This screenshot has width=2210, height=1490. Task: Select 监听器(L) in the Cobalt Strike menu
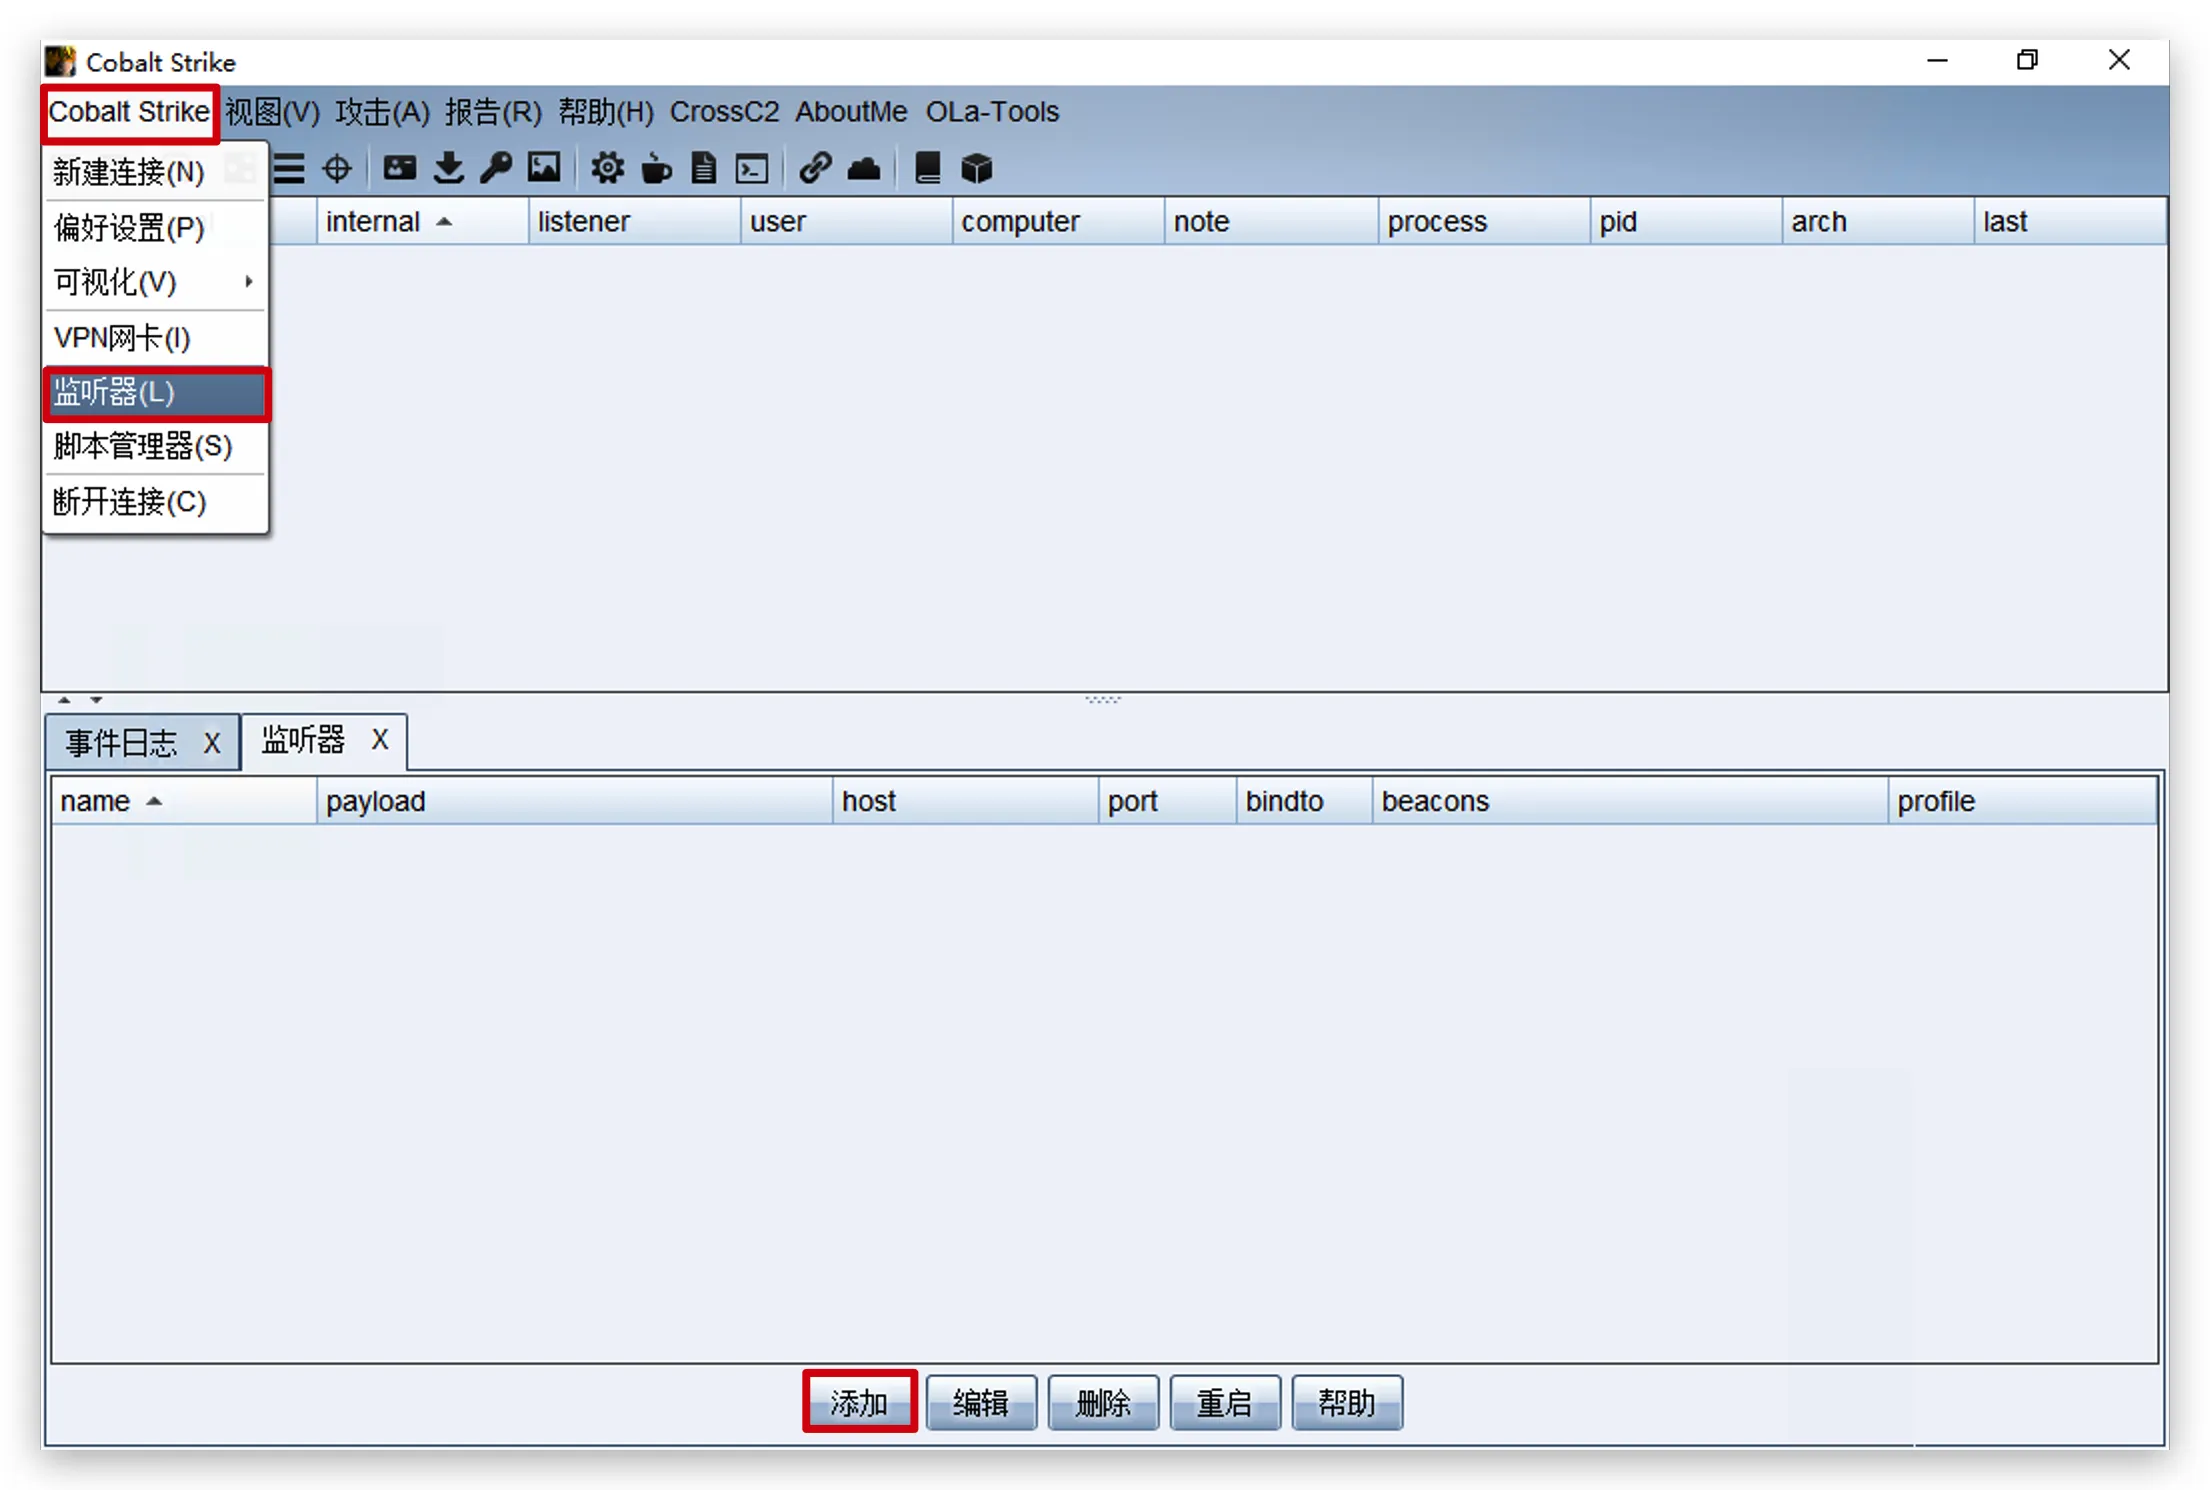click(155, 392)
